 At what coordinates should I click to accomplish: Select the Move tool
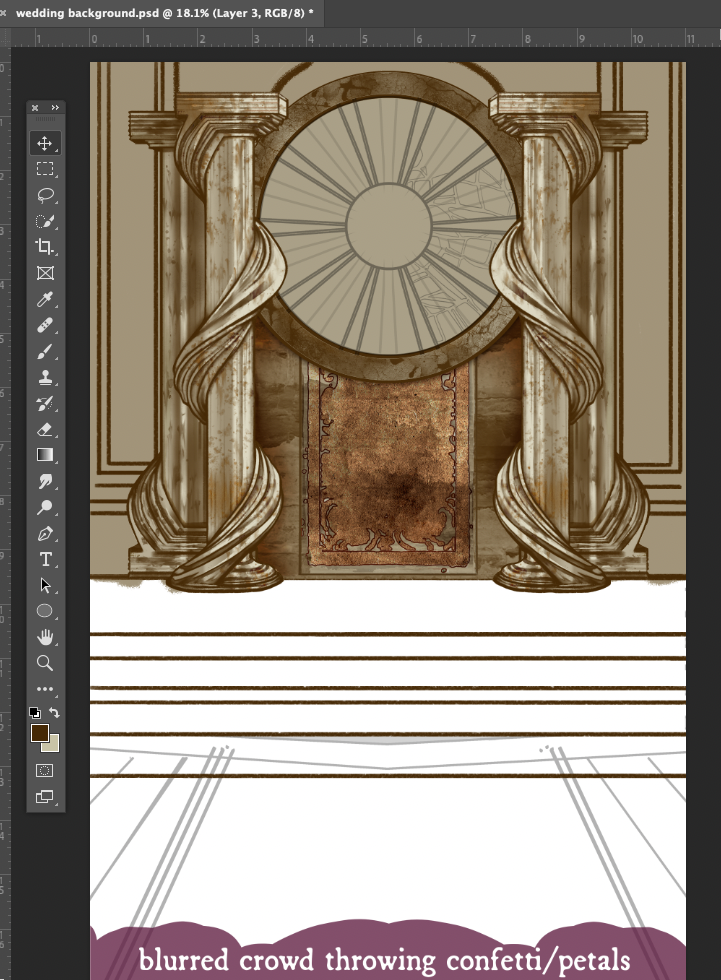(45, 143)
